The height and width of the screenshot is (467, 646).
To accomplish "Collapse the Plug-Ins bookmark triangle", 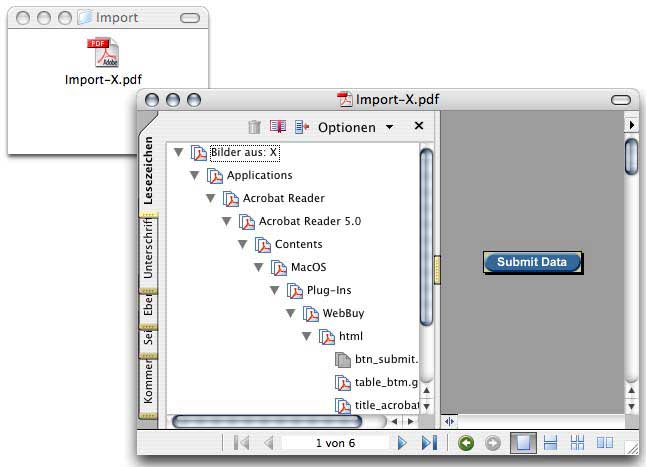I will tap(275, 290).
